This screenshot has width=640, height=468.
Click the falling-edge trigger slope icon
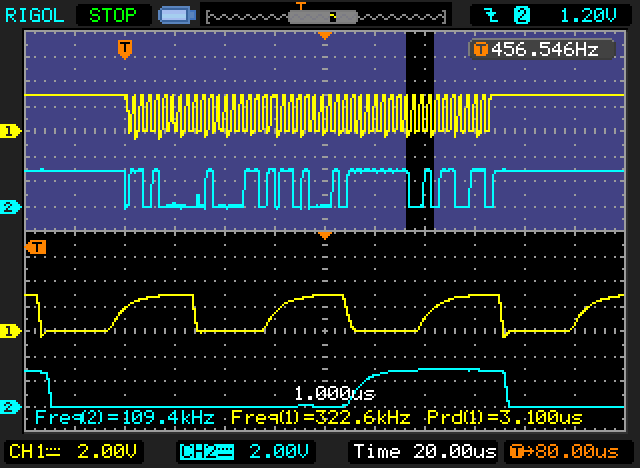point(493,16)
